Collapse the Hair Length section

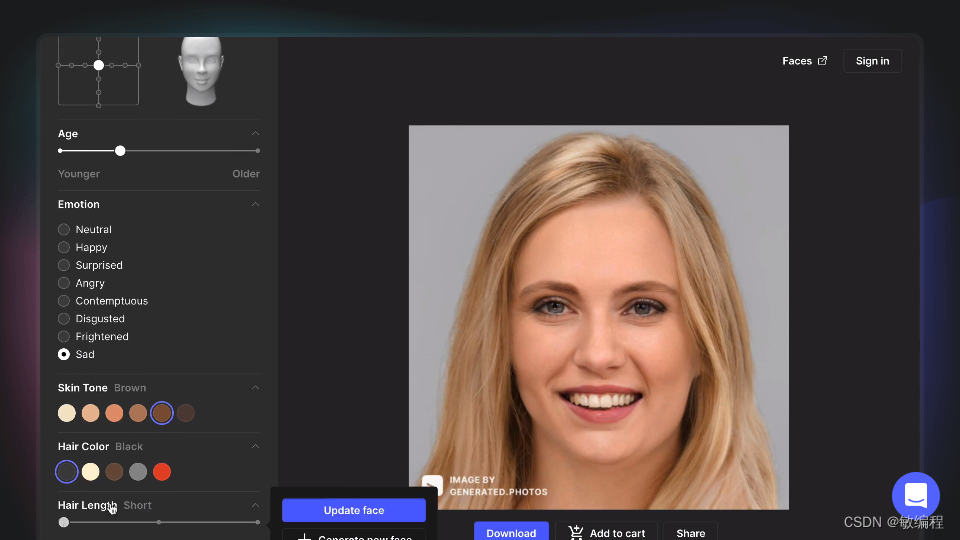tap(255, 505)
